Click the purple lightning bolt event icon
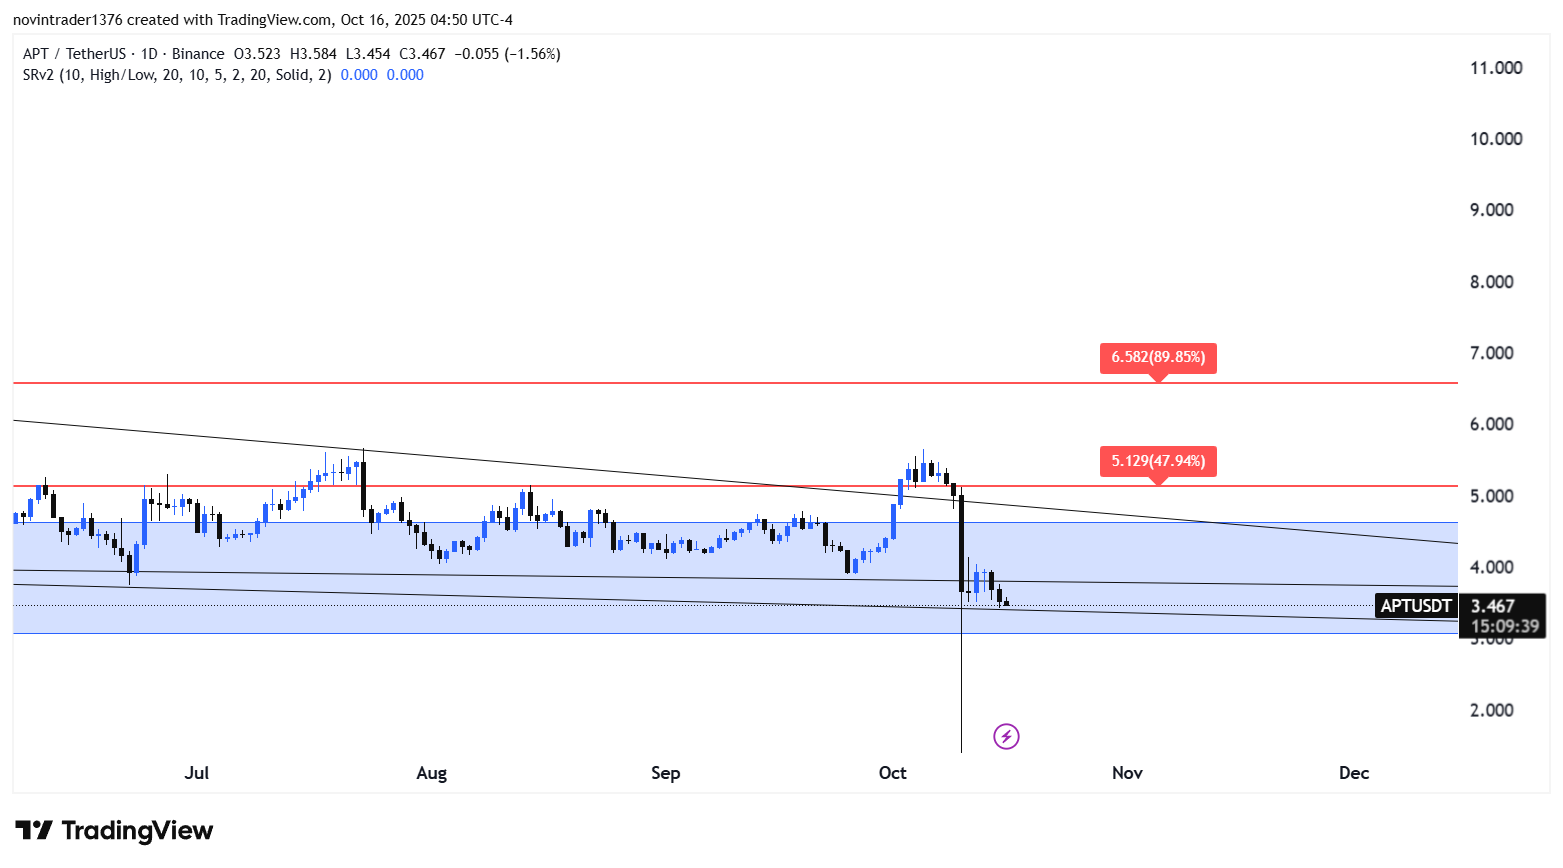Image resolution: width=1563 pixels, height=868 pixels. coord(1006,737)
